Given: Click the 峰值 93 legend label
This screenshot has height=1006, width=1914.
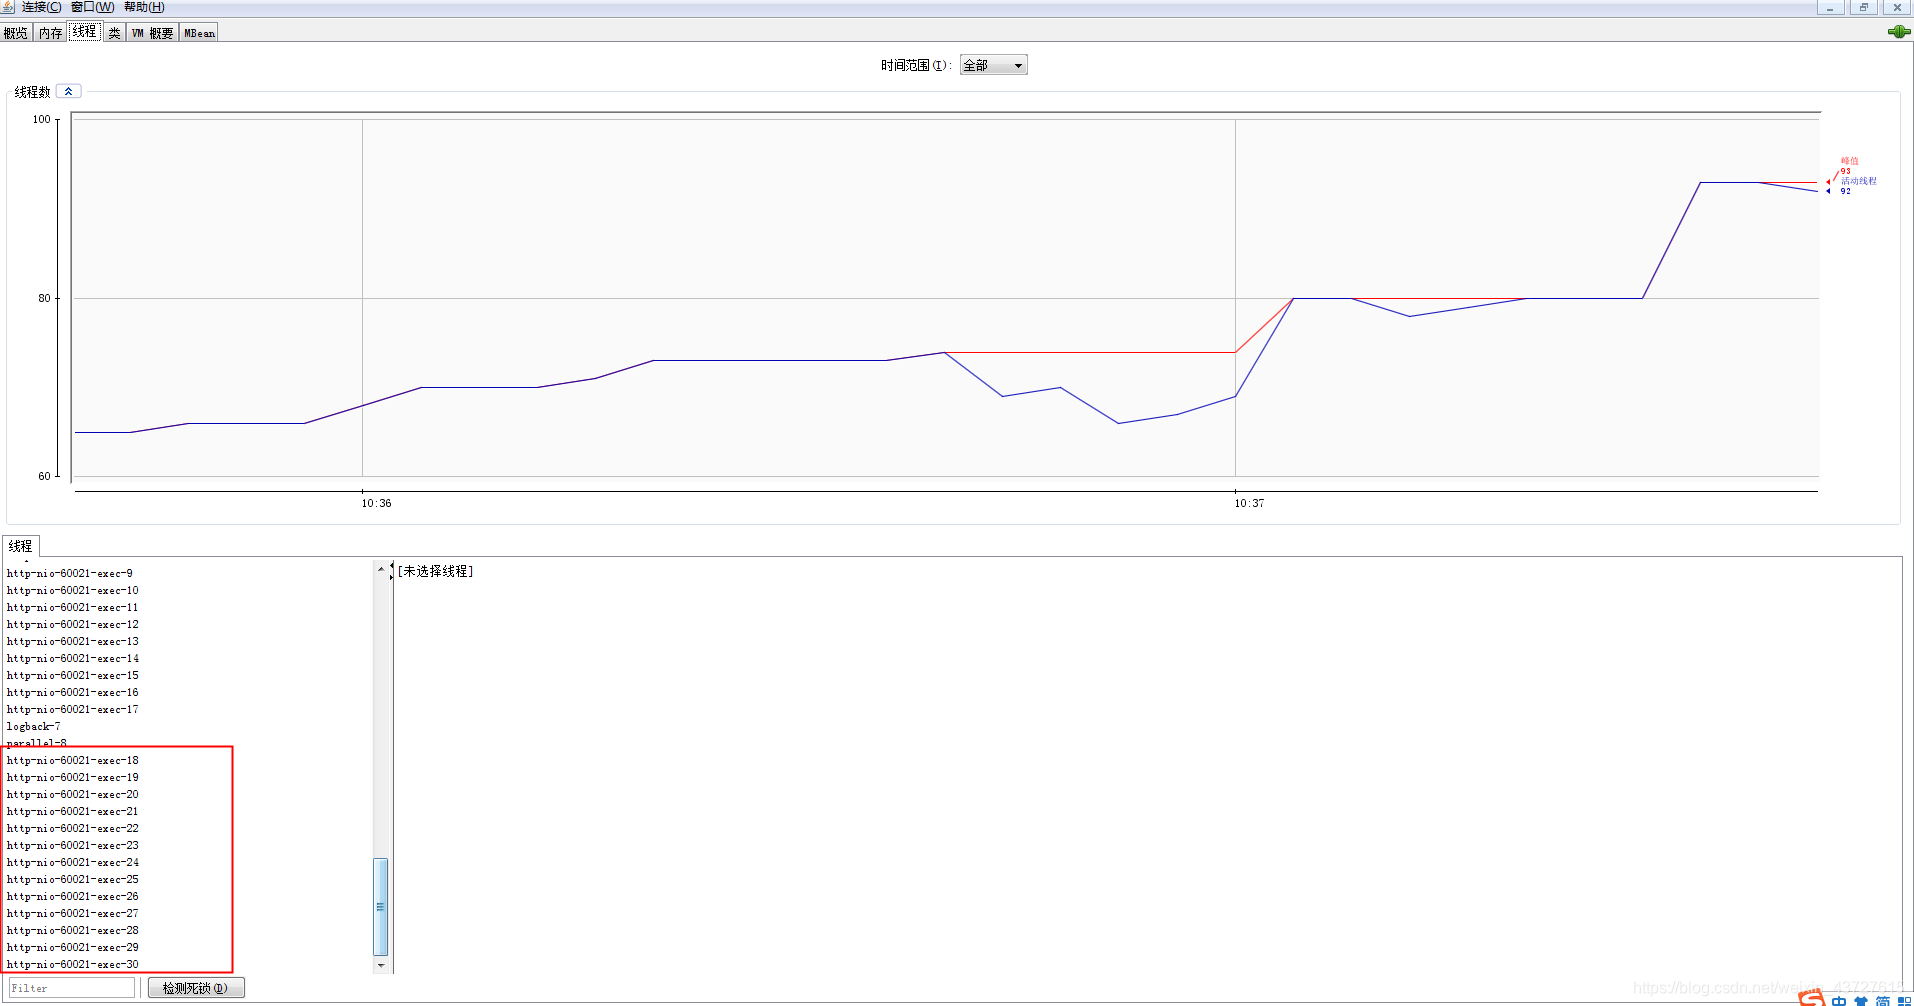Looking at the screenshot, I should [x=1849, y=166].
